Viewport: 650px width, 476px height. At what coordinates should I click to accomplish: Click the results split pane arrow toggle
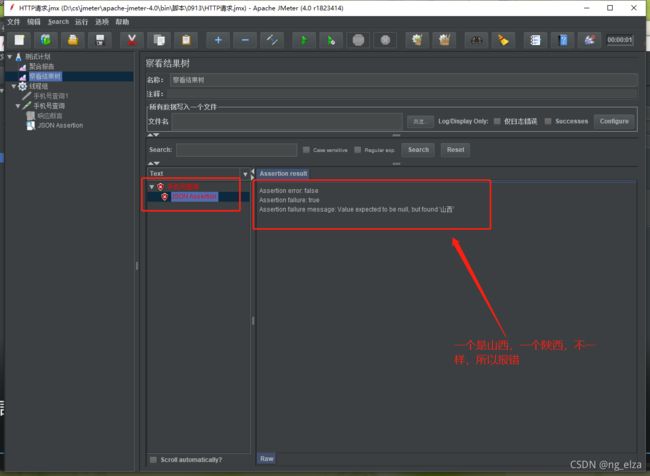252,174
